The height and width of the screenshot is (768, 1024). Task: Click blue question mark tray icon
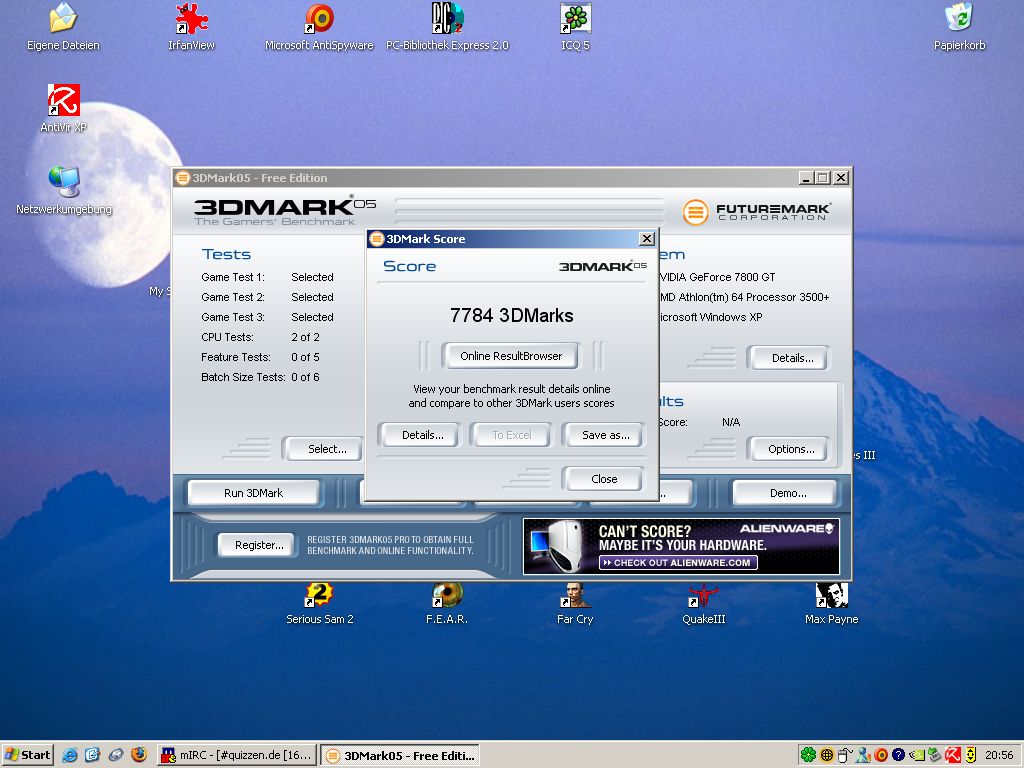[x=898, y=756]
